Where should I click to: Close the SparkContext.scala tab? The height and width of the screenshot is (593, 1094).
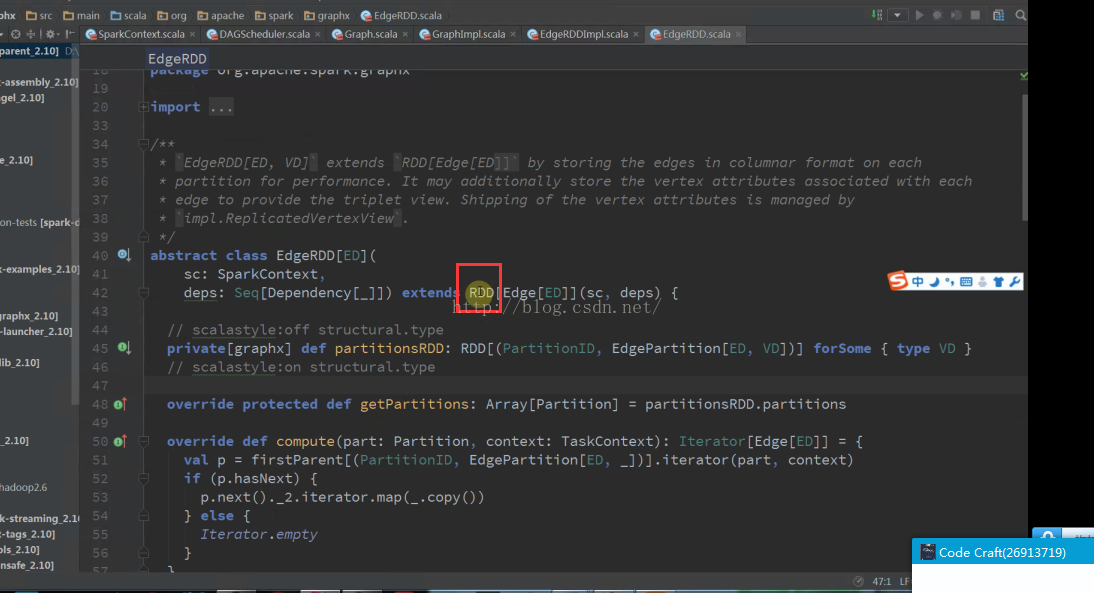(x=193, y=34)
